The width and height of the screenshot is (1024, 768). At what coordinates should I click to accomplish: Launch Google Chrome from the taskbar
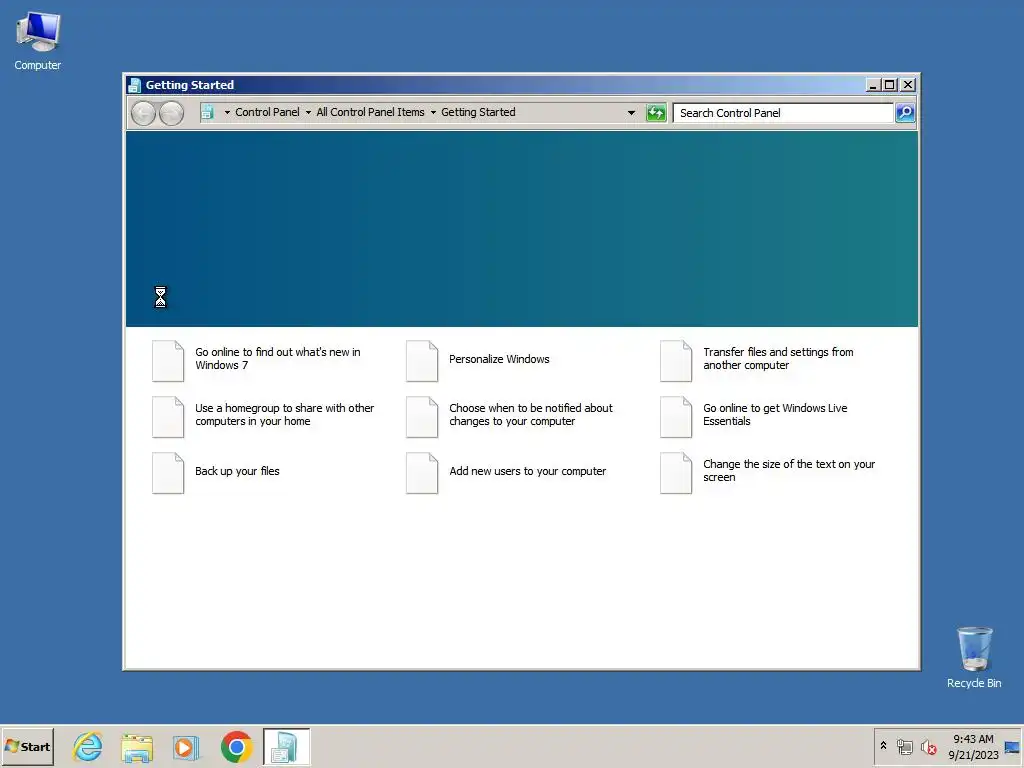click(x=236, y=746)
